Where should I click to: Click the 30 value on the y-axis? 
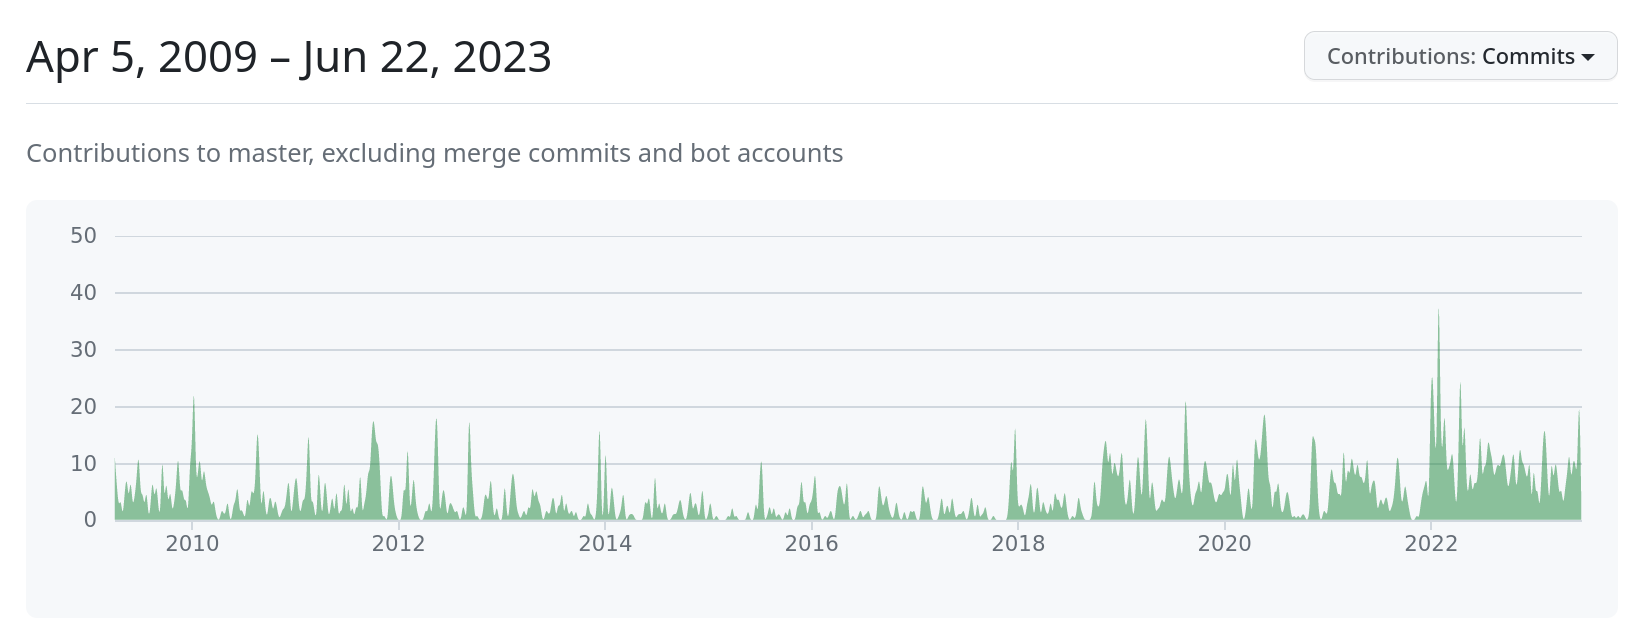tap(83, 350)
